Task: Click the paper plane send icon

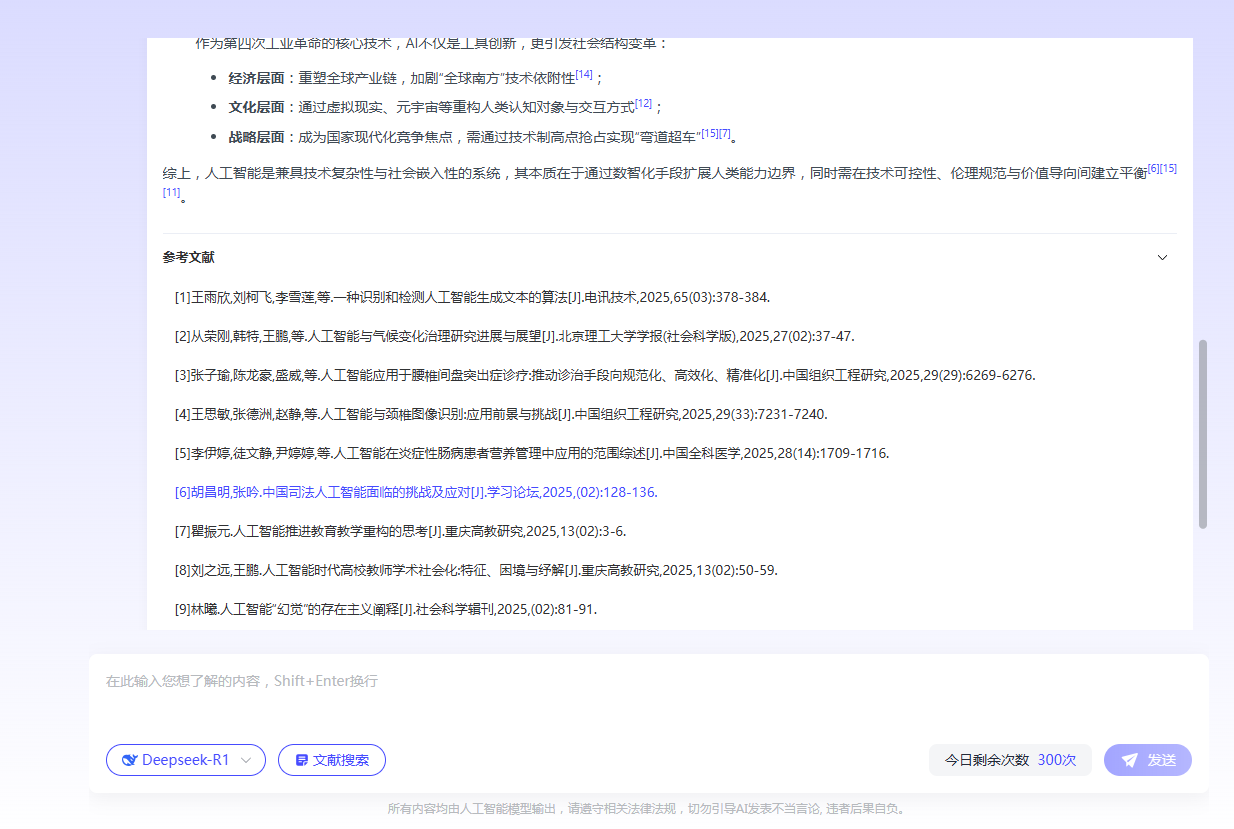Action: [1131, 760]
